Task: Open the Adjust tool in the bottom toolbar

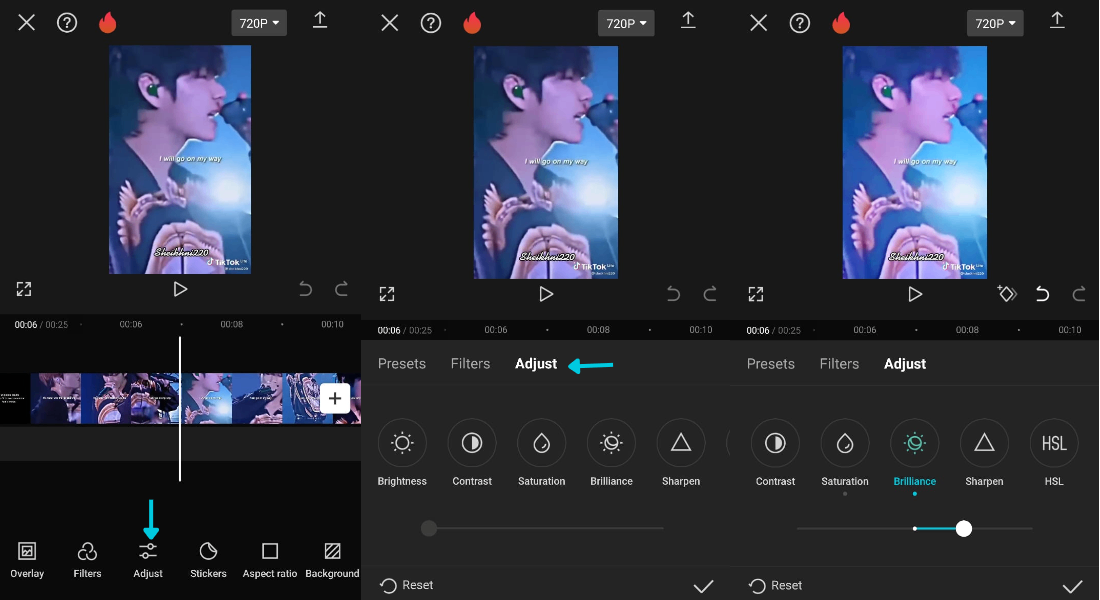Action: pos(148,560)
